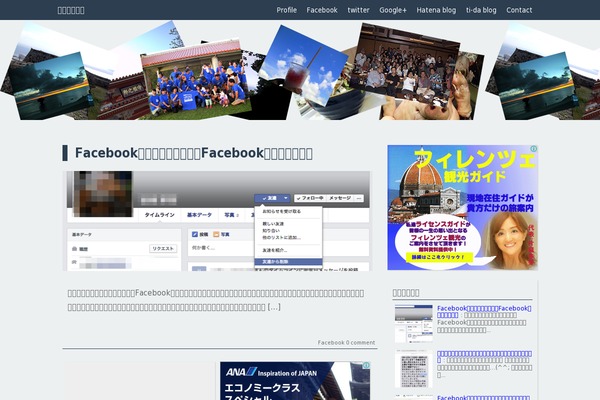Open the second sidebar post thumbnail
600x400 pixels.
point(413,368)
